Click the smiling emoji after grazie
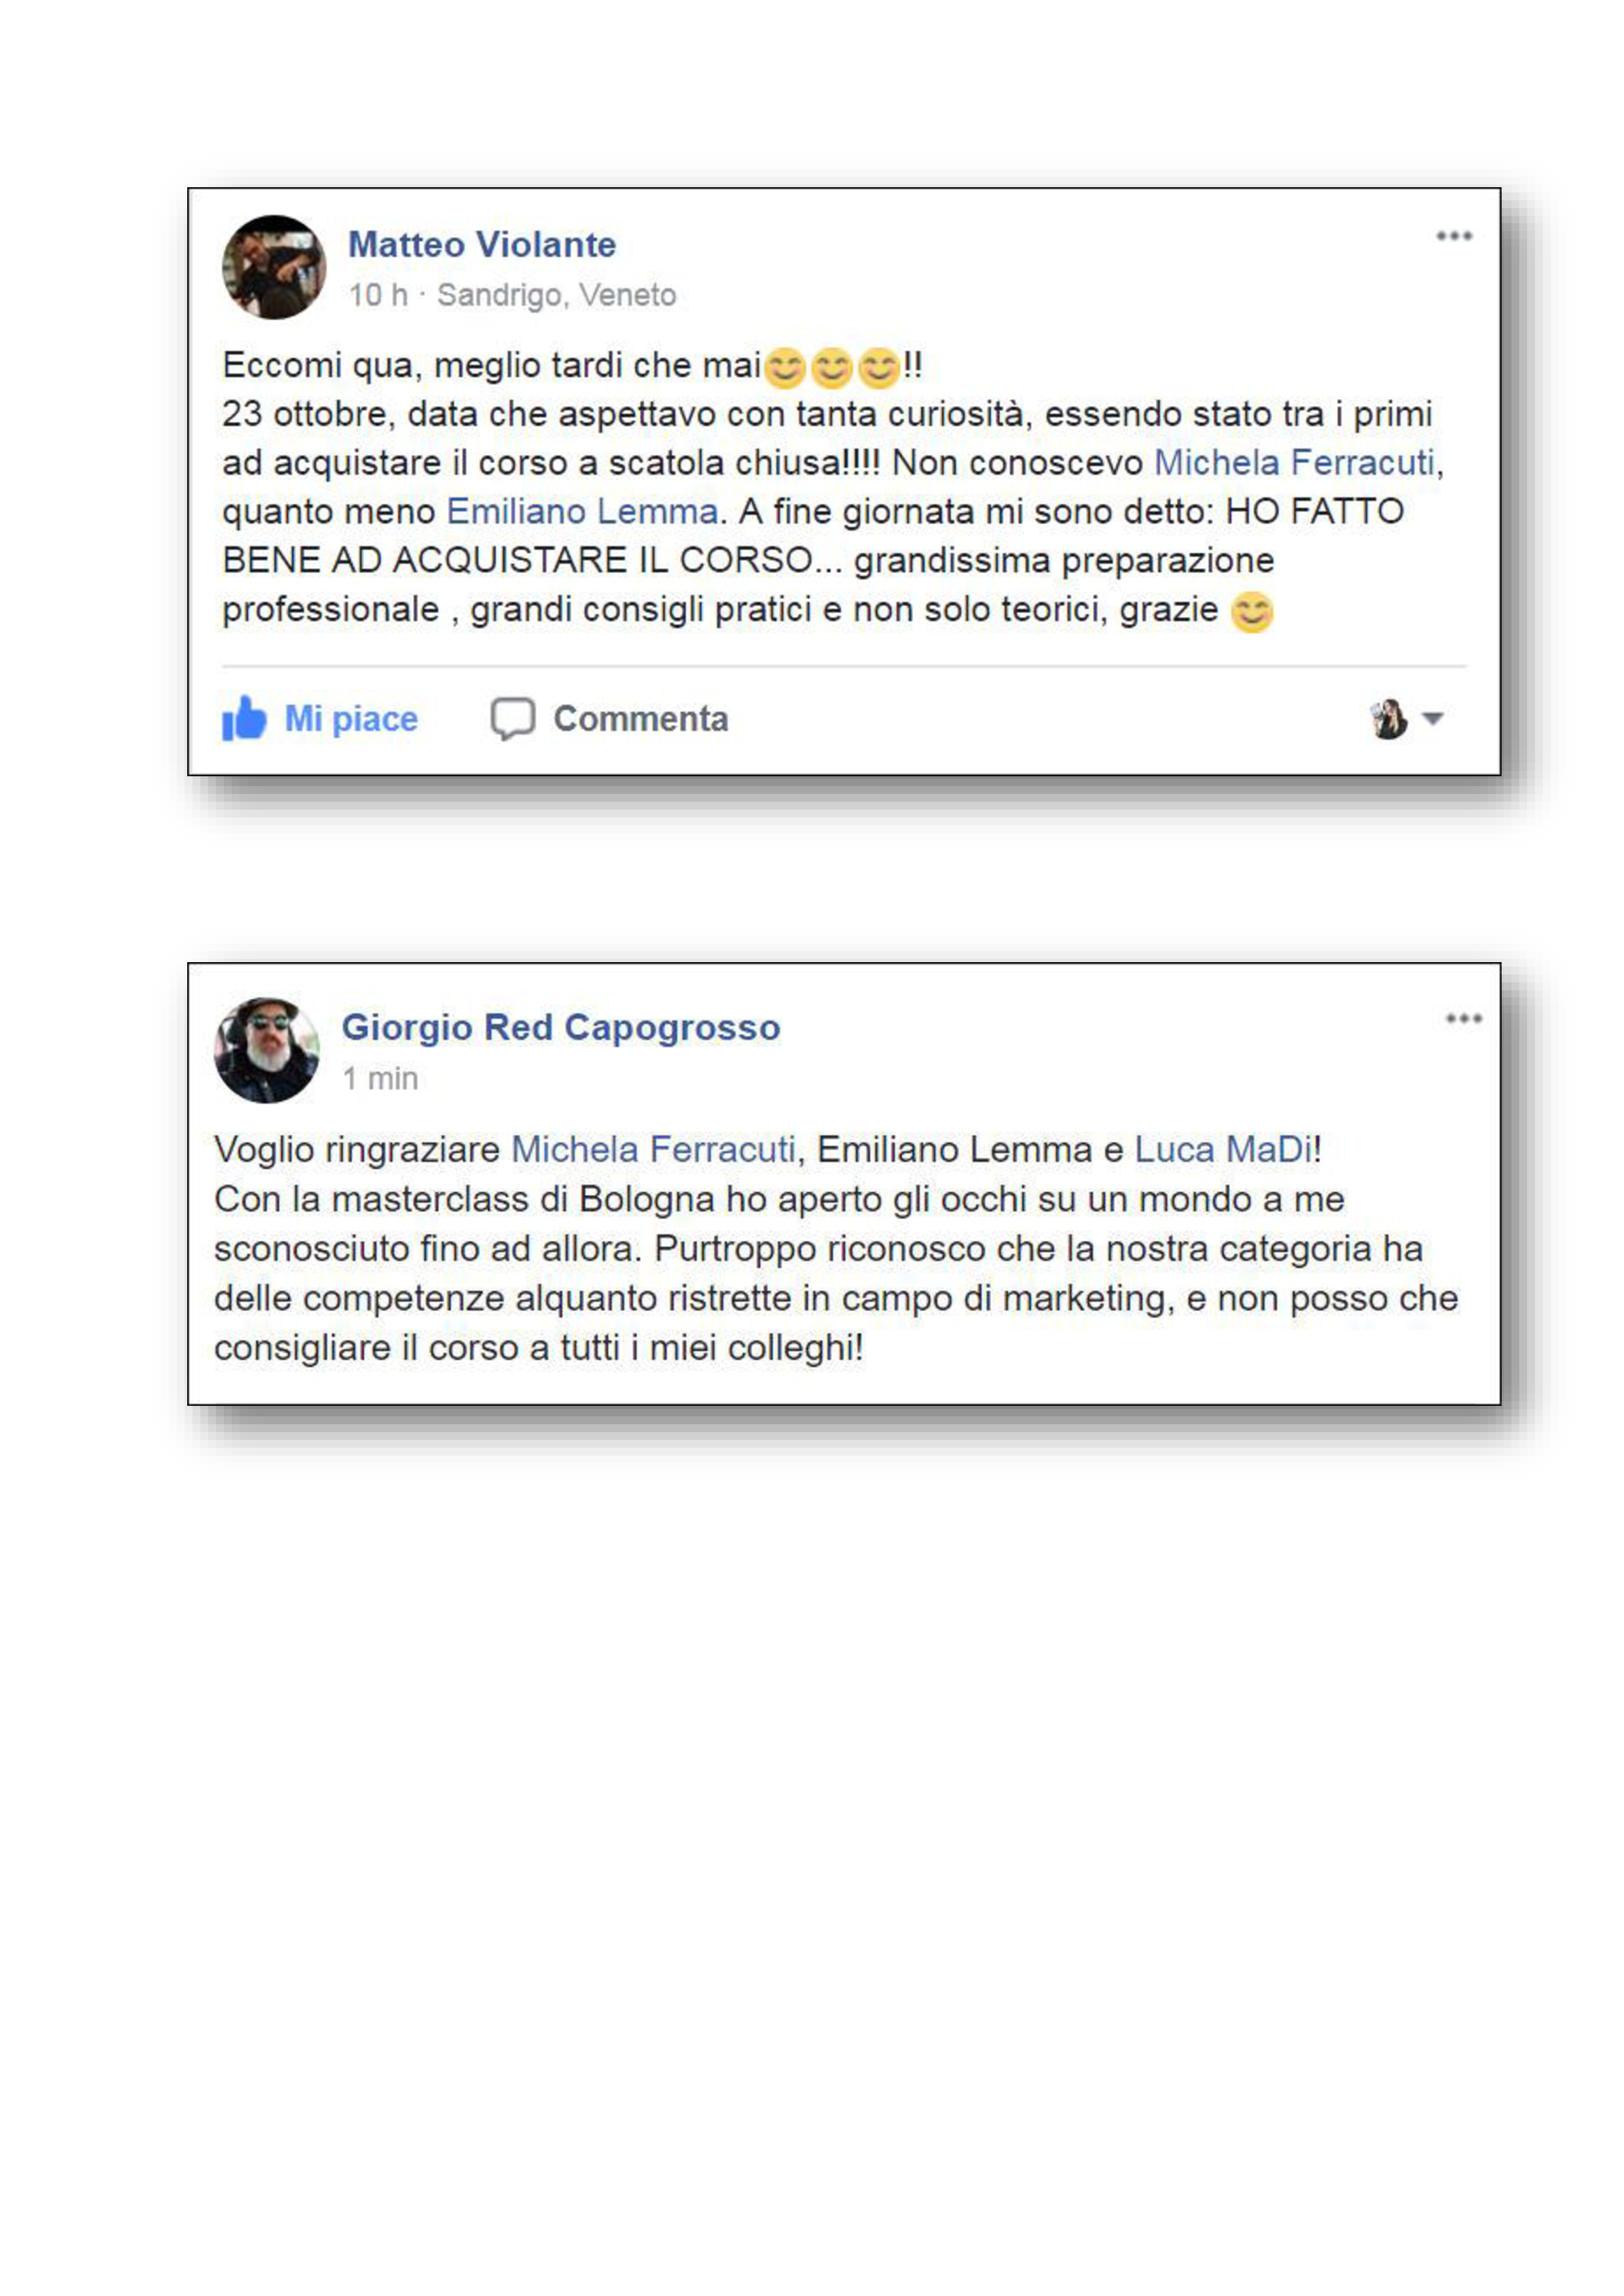The image size is (1624, 2296). click(1251, 611)
